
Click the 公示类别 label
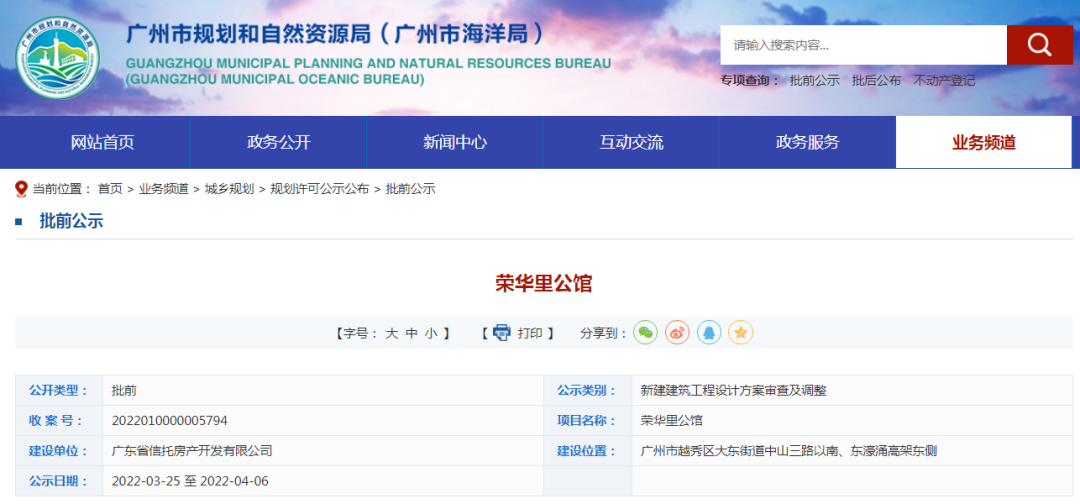point(587,390)
